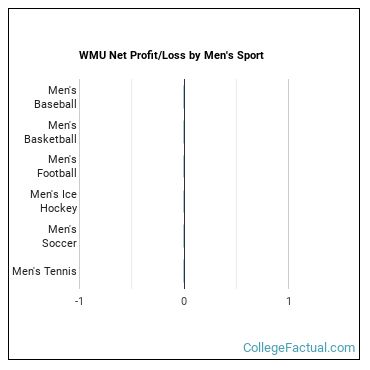Image resolution: width=370 pixels, height=370 pixels.
Task: Click the WMU Net Profit/Loss chart title
Action: click(x=171, y=55)
